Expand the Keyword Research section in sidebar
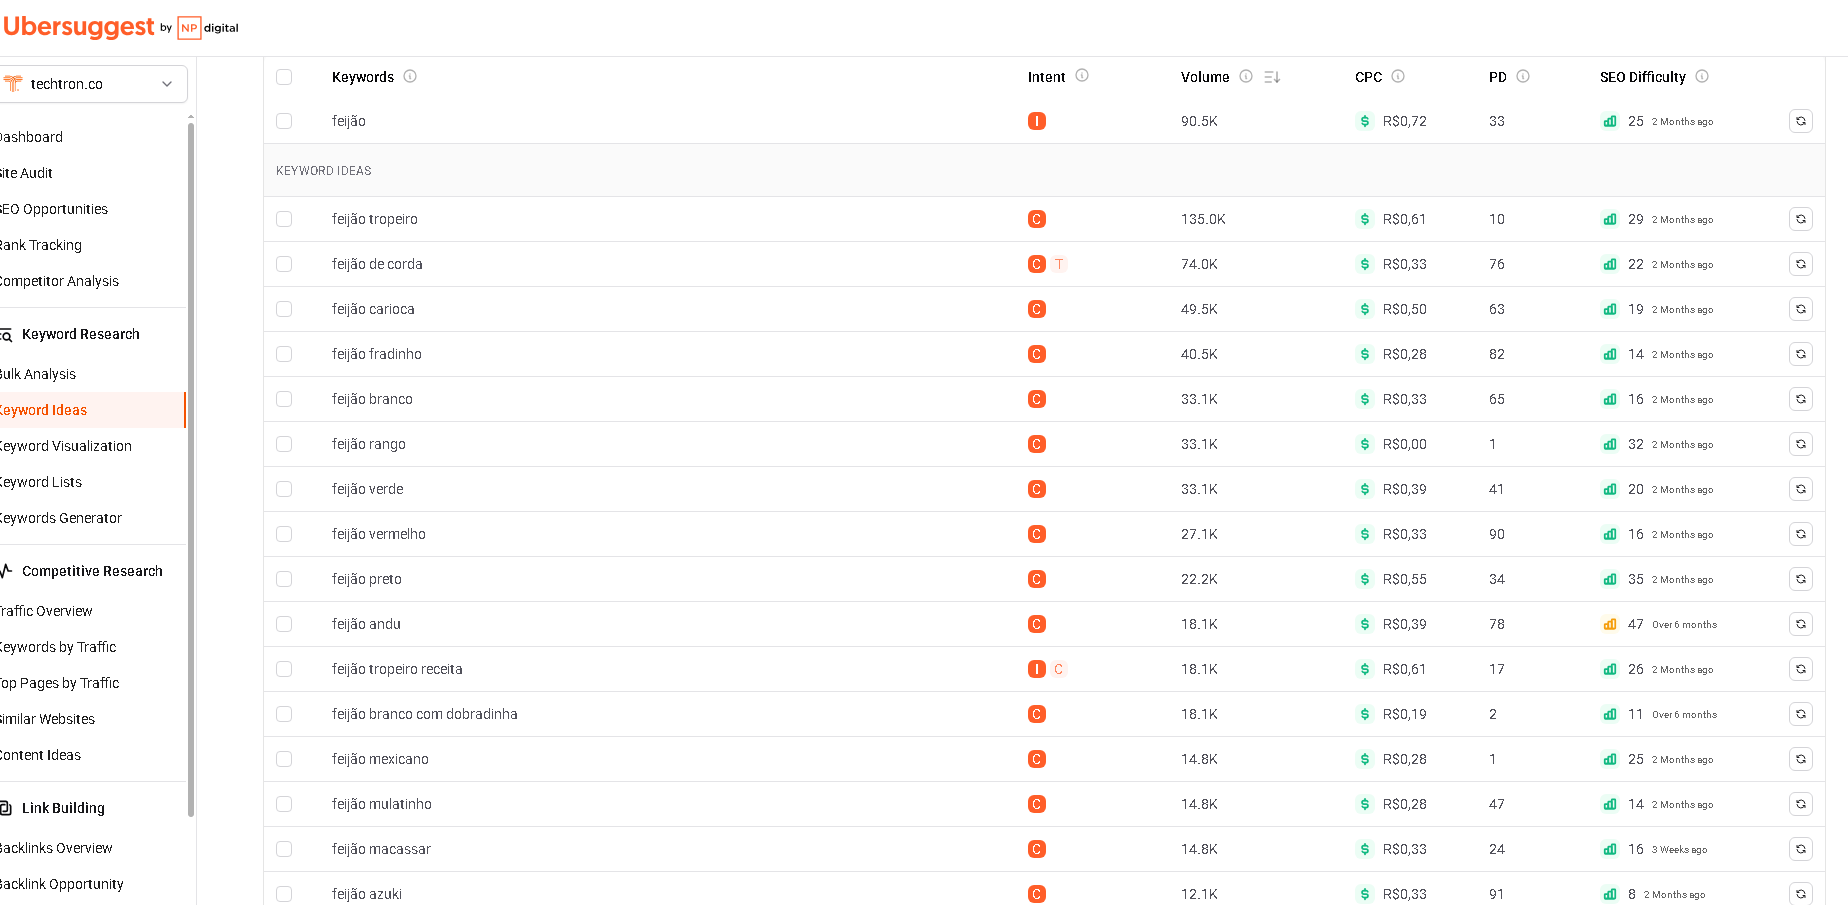Image resolution: width=1848 pixels, height=905 pixels. 80,334
